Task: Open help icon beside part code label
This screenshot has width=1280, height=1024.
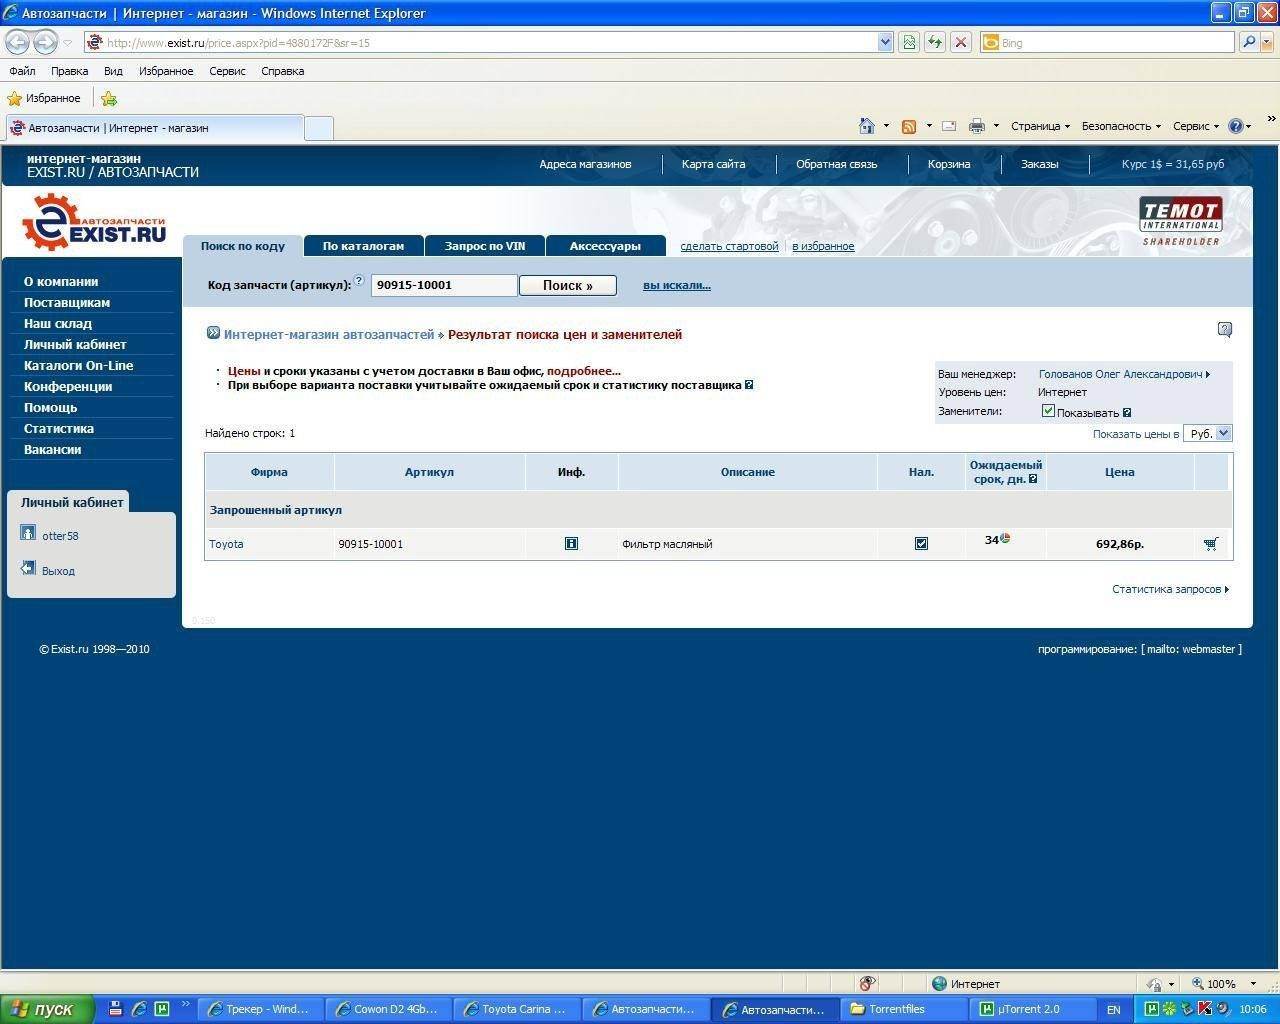Action: point(359,281)
